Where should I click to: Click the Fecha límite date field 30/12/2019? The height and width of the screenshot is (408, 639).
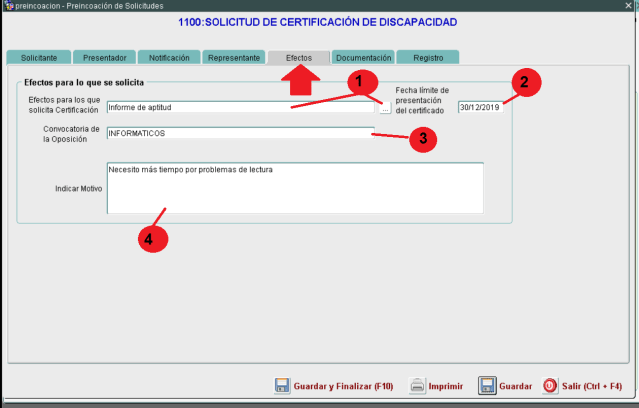click(x=481, y=107)
